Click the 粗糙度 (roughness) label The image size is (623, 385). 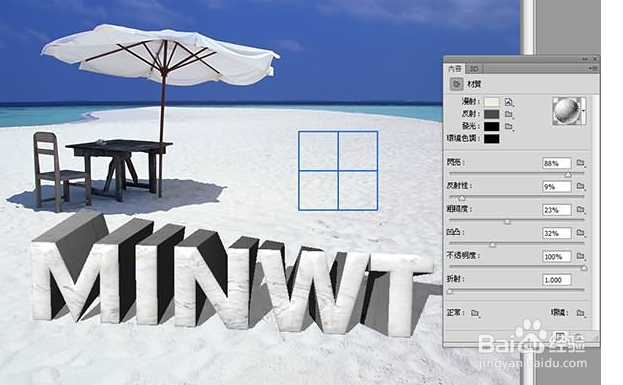pos(459,209)
